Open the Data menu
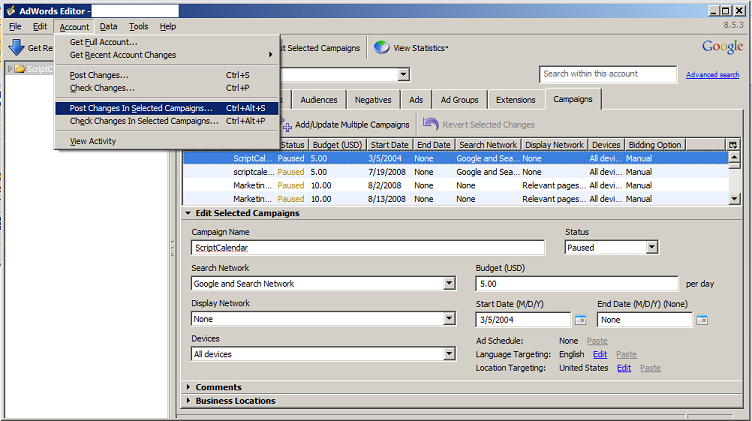 108,26
